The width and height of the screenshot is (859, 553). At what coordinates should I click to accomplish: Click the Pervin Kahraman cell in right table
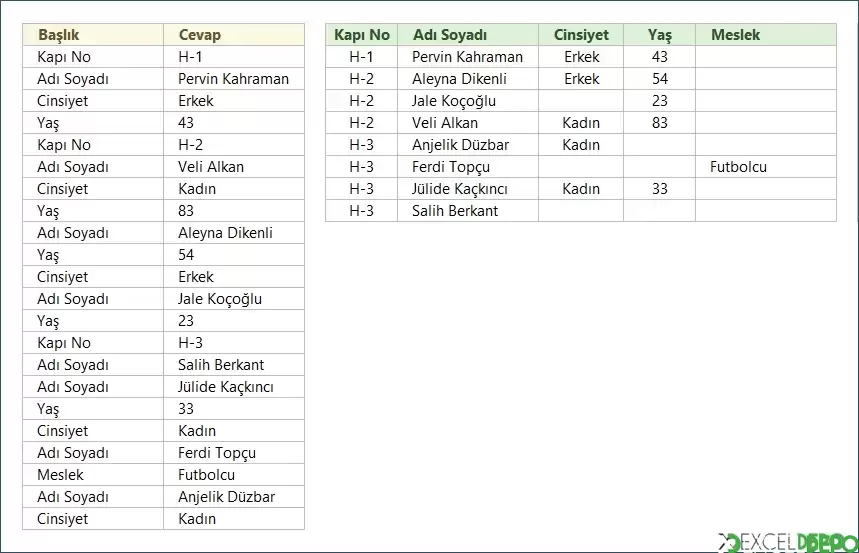[468, 56]
